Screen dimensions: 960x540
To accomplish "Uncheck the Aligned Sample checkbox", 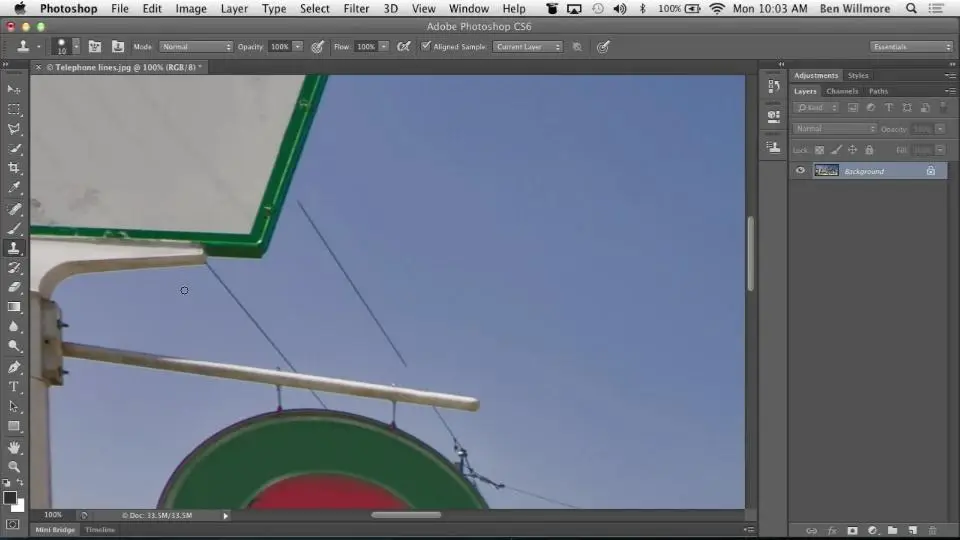I will point(426,46).
